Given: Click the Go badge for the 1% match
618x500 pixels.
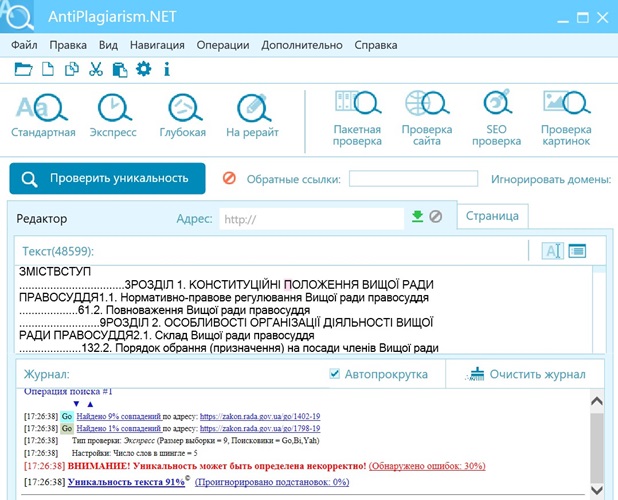Looking at the screenshot, I should [67, 428].
